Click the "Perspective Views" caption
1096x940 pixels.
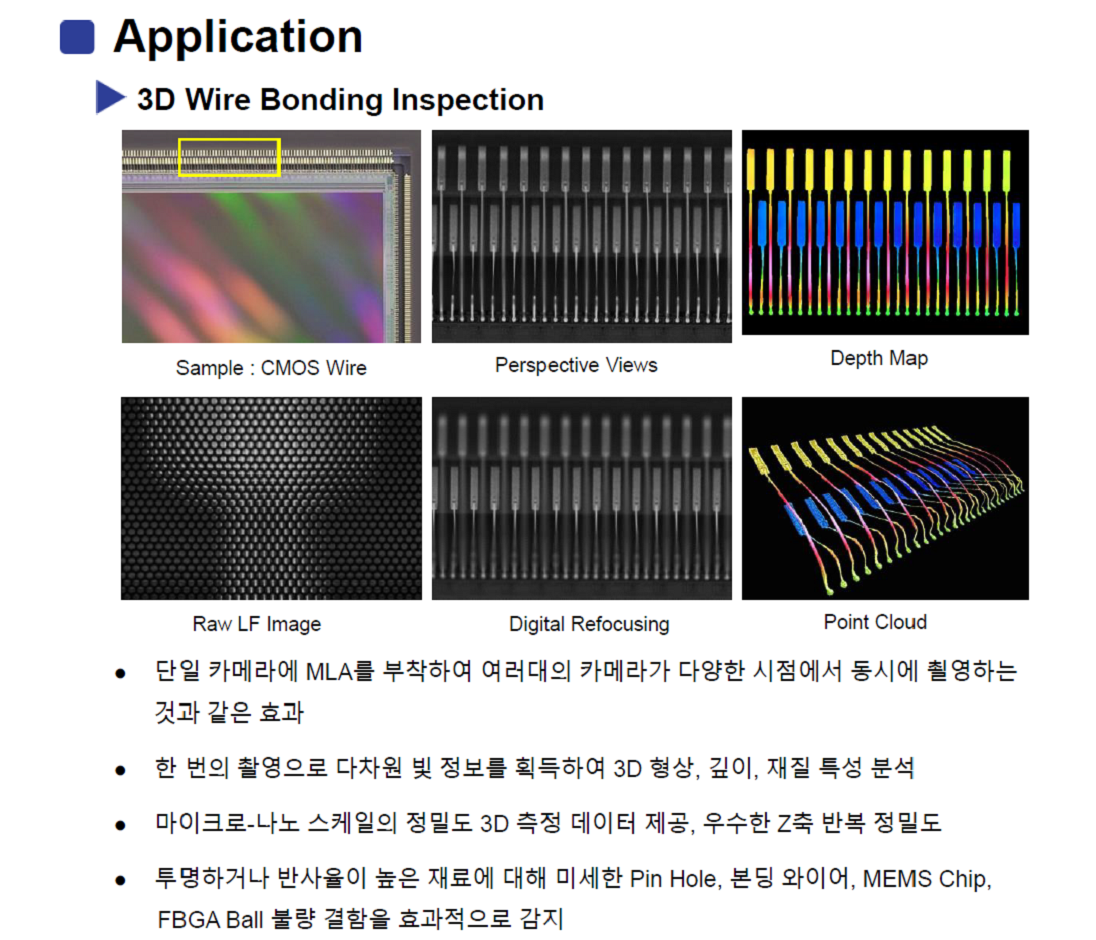(x=576, y=365)
